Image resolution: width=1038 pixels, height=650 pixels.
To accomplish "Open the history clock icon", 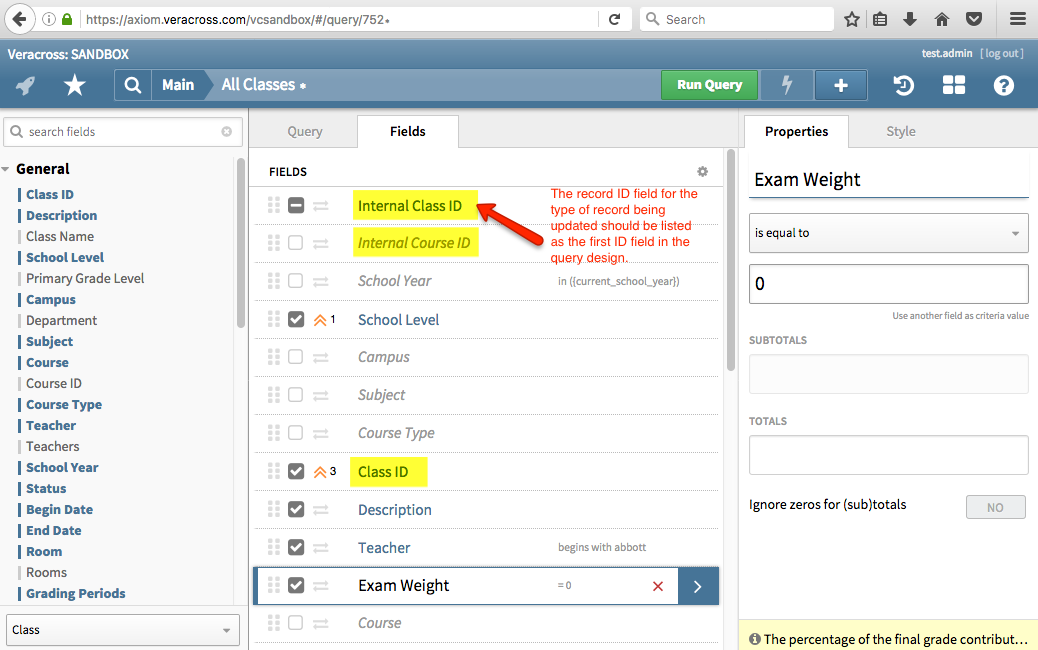I will (x=903, y=85).
